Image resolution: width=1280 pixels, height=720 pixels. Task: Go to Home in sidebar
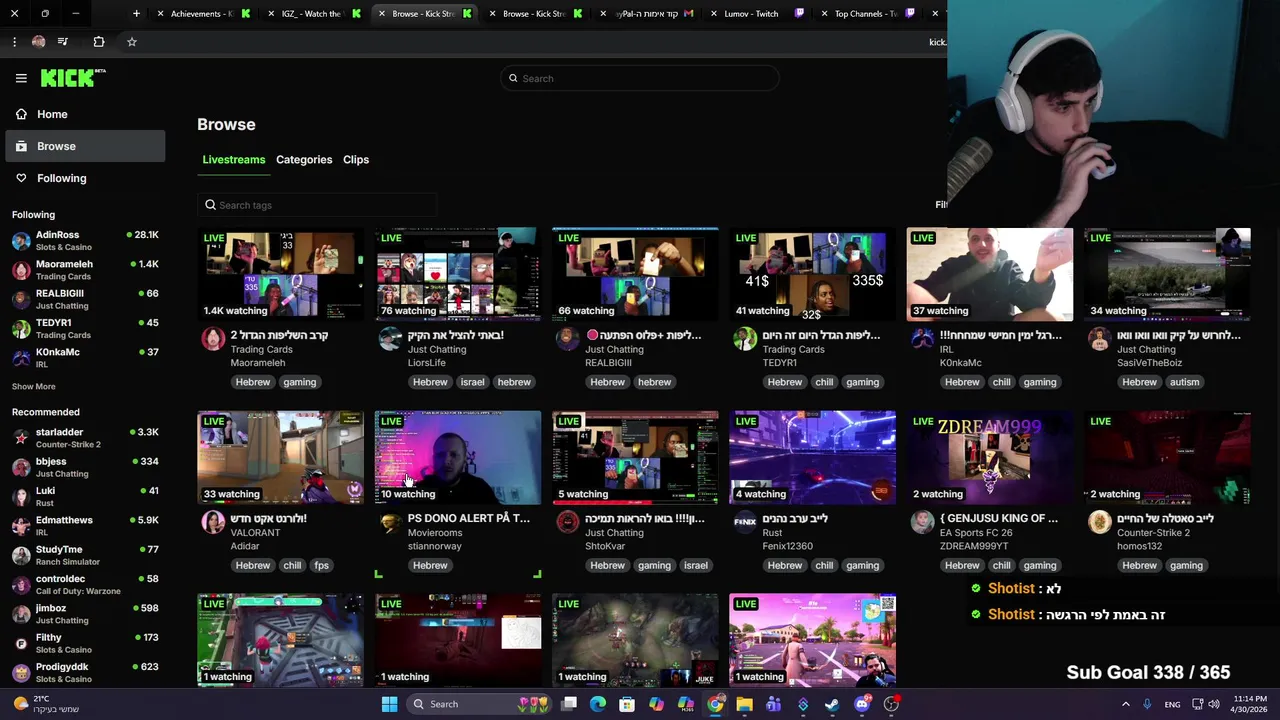84,114
